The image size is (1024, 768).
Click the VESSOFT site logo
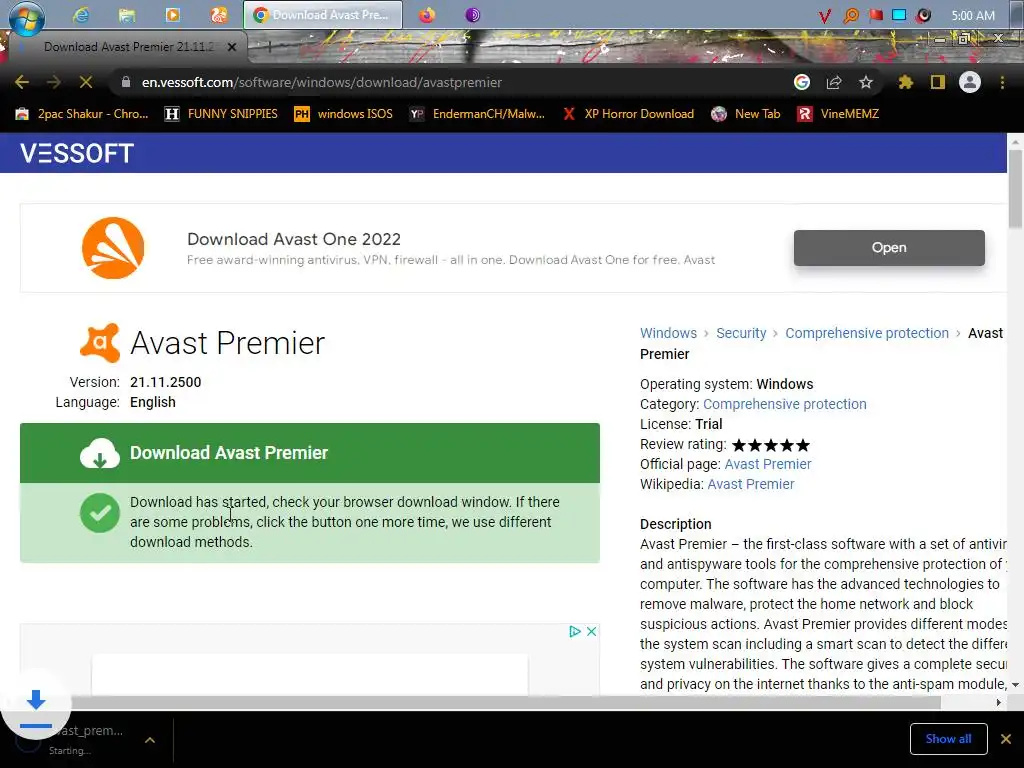click(x=77, y=153)
